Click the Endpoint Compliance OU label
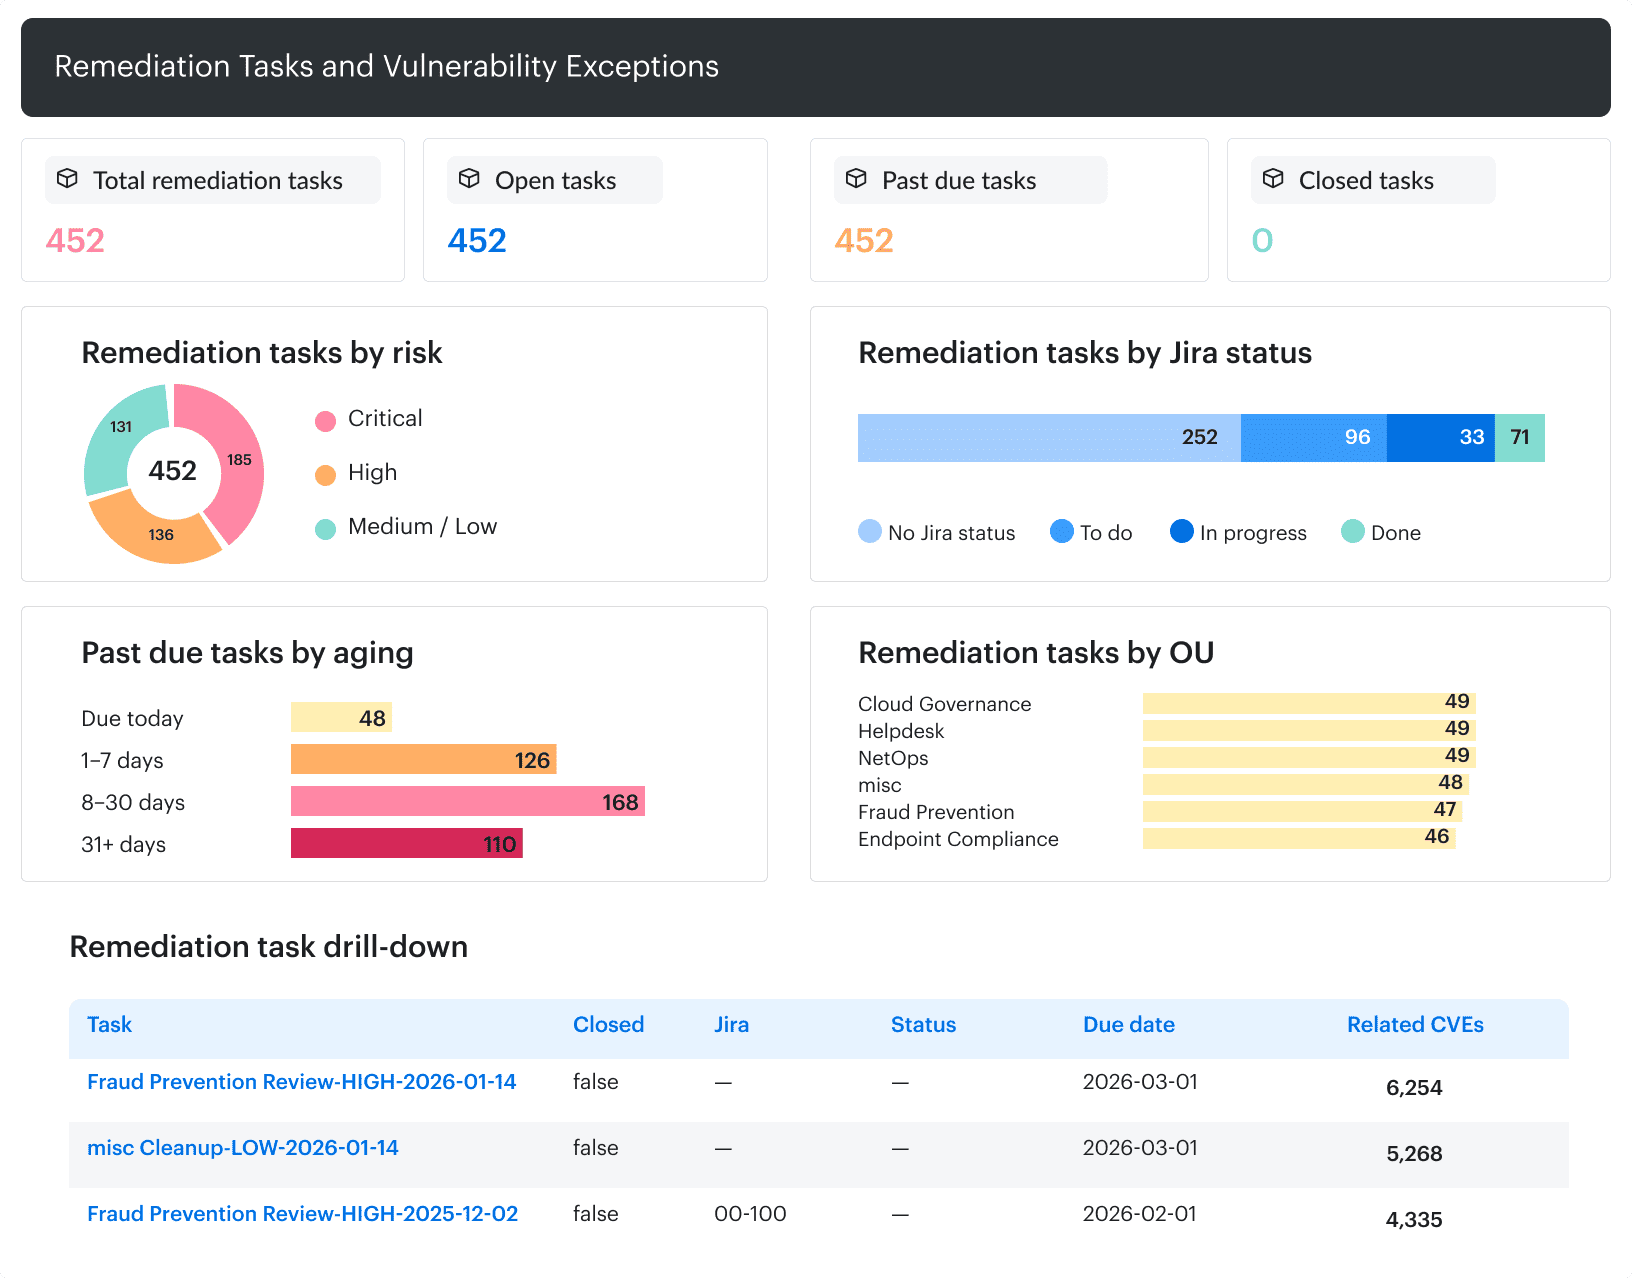1632x1278 pixels. (x=958, y=839)
